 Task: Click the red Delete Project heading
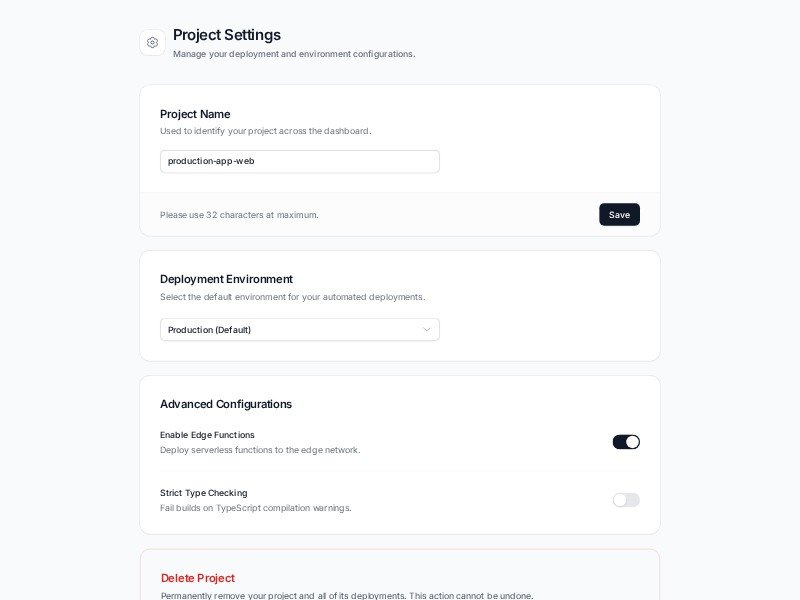click(x=198, y=578)
